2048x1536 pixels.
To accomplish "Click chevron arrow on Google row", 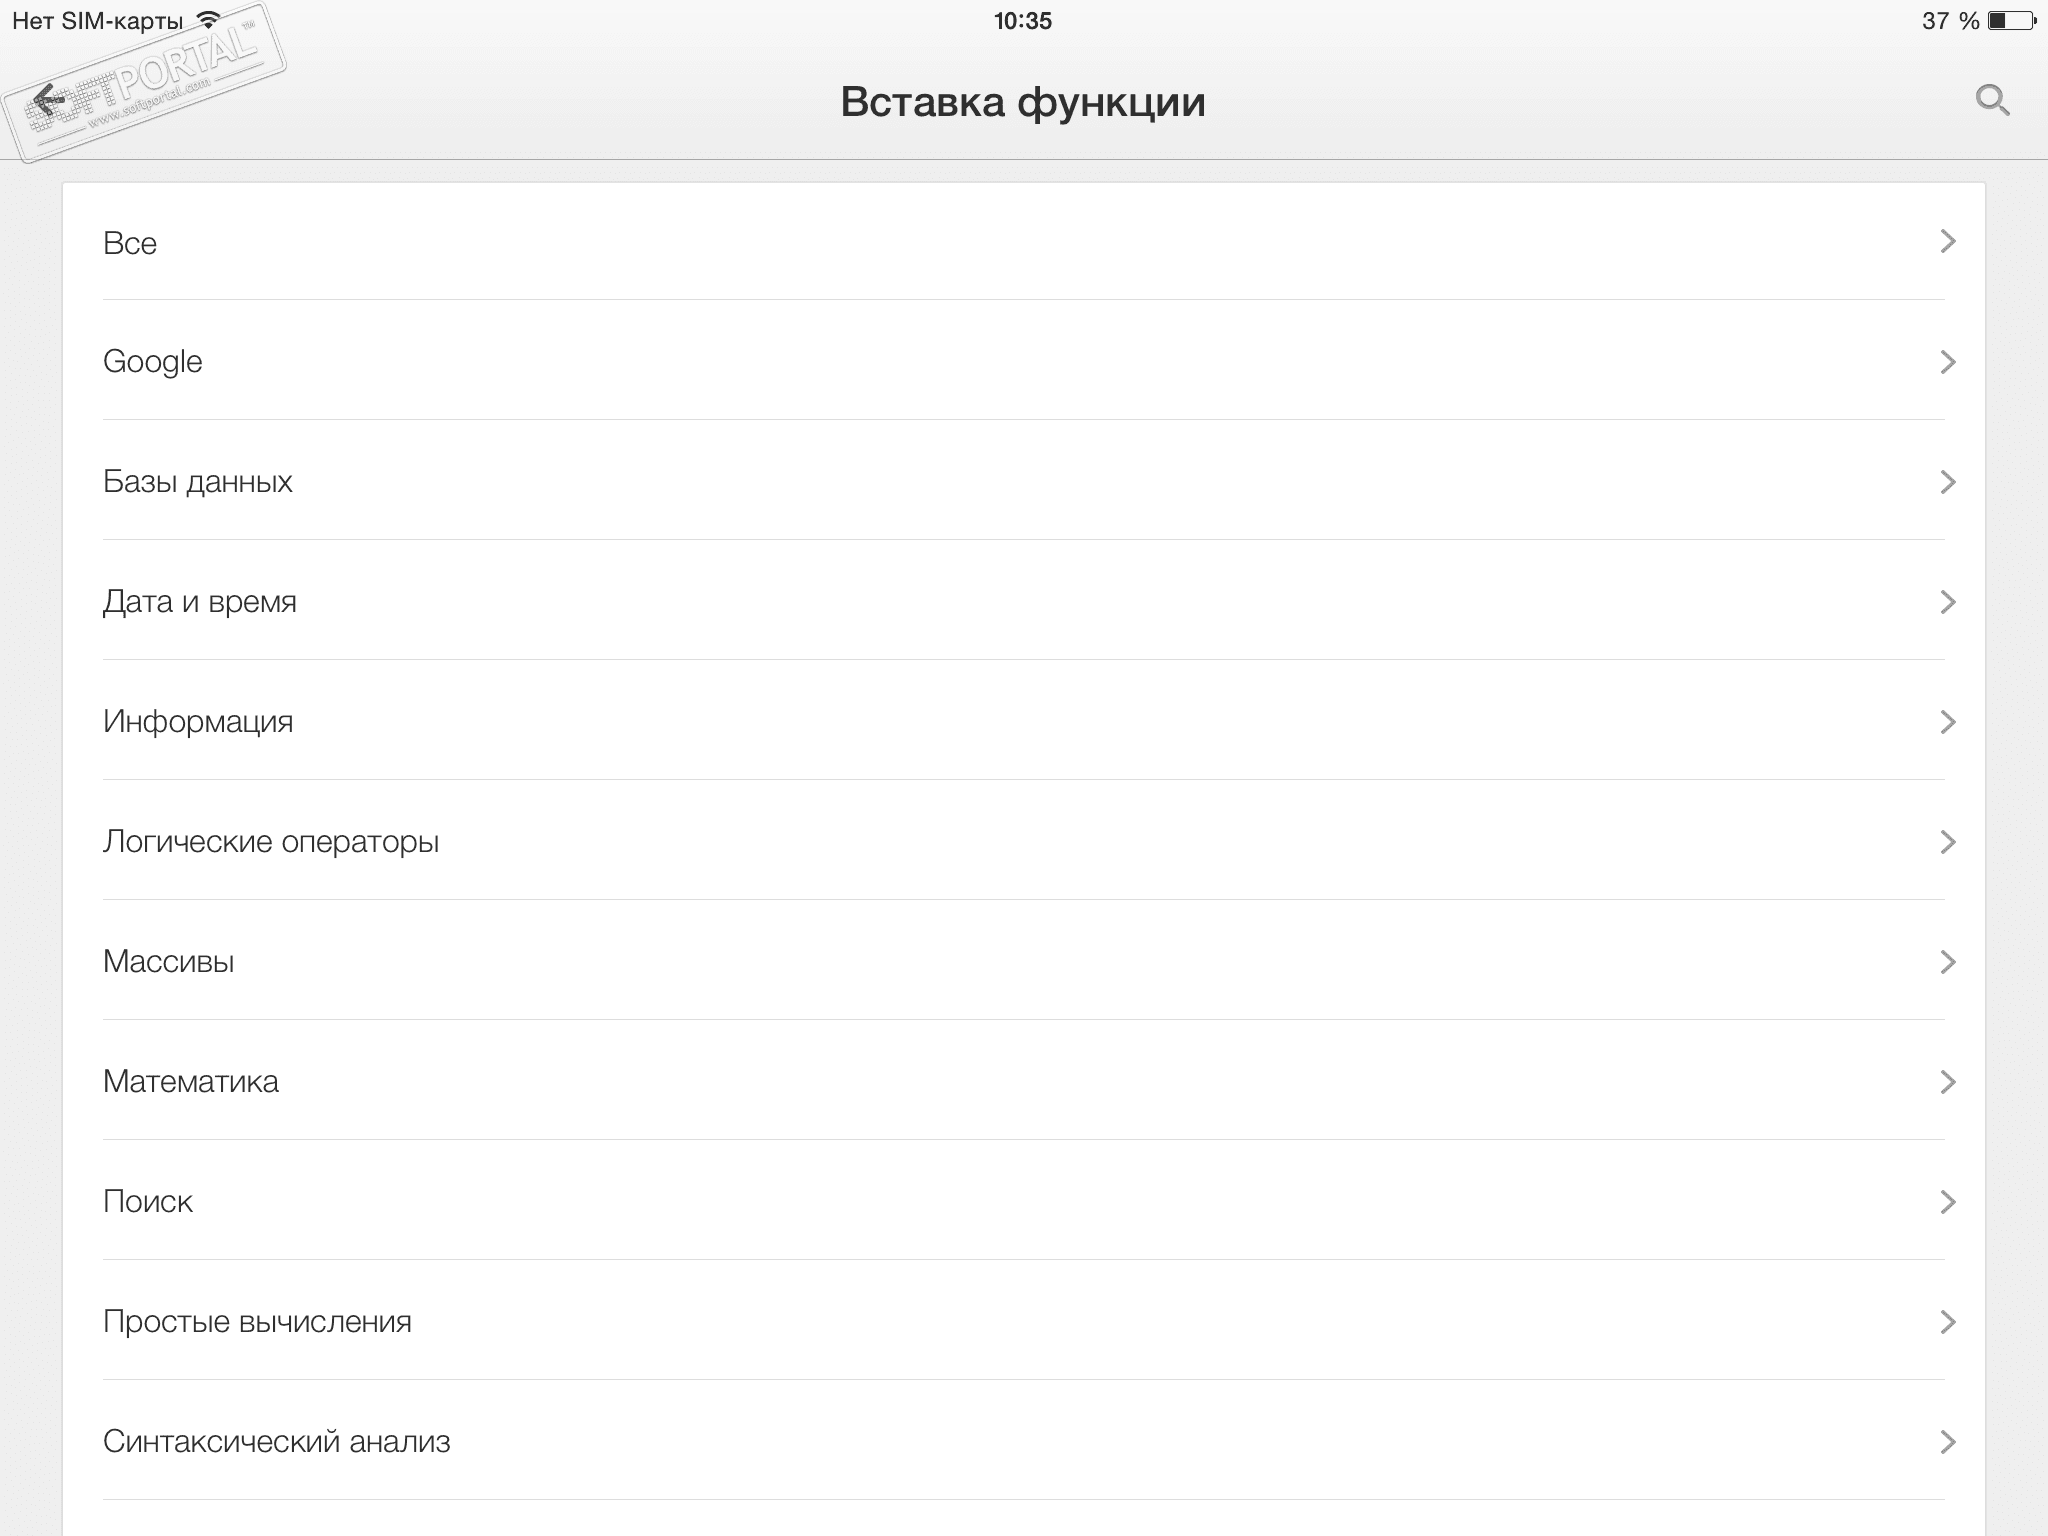I will (1947, 362).
